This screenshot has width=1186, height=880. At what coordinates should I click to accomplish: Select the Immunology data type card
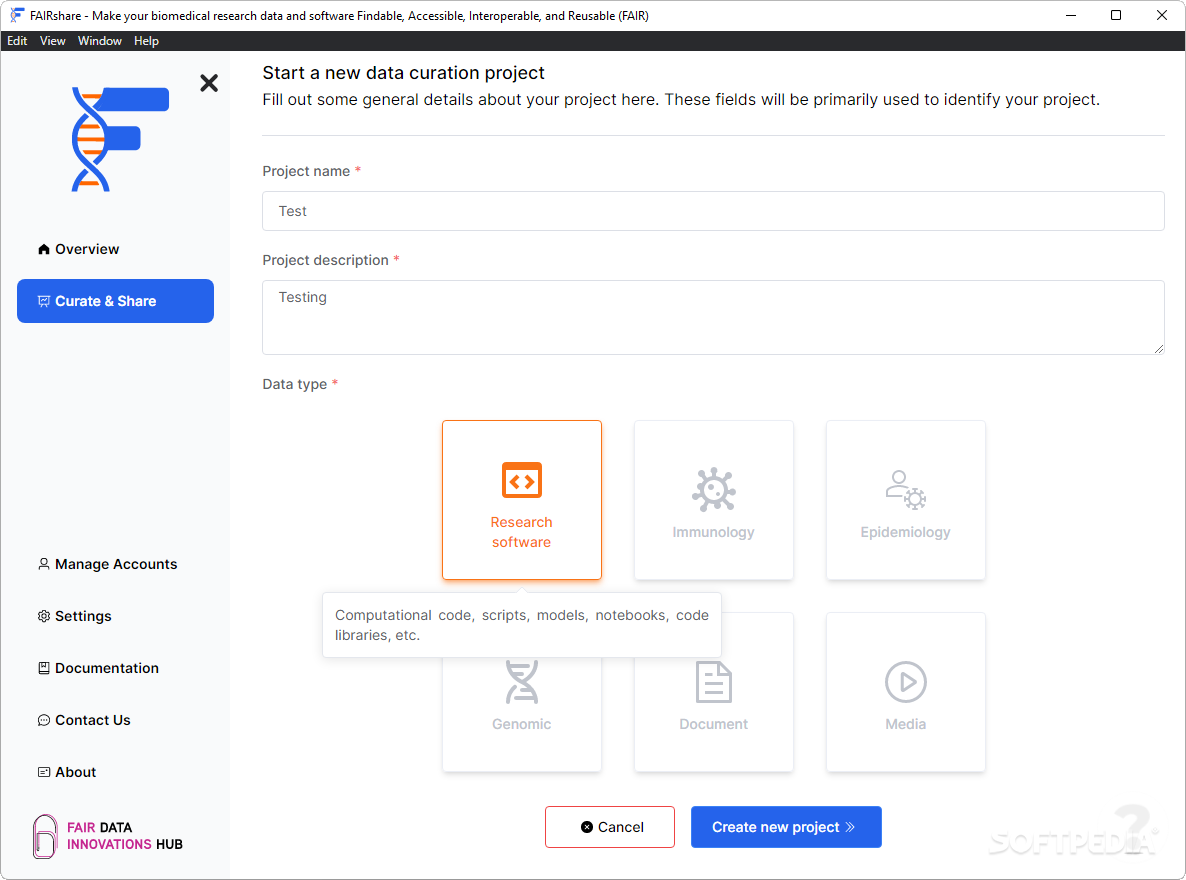pos(714,500)
